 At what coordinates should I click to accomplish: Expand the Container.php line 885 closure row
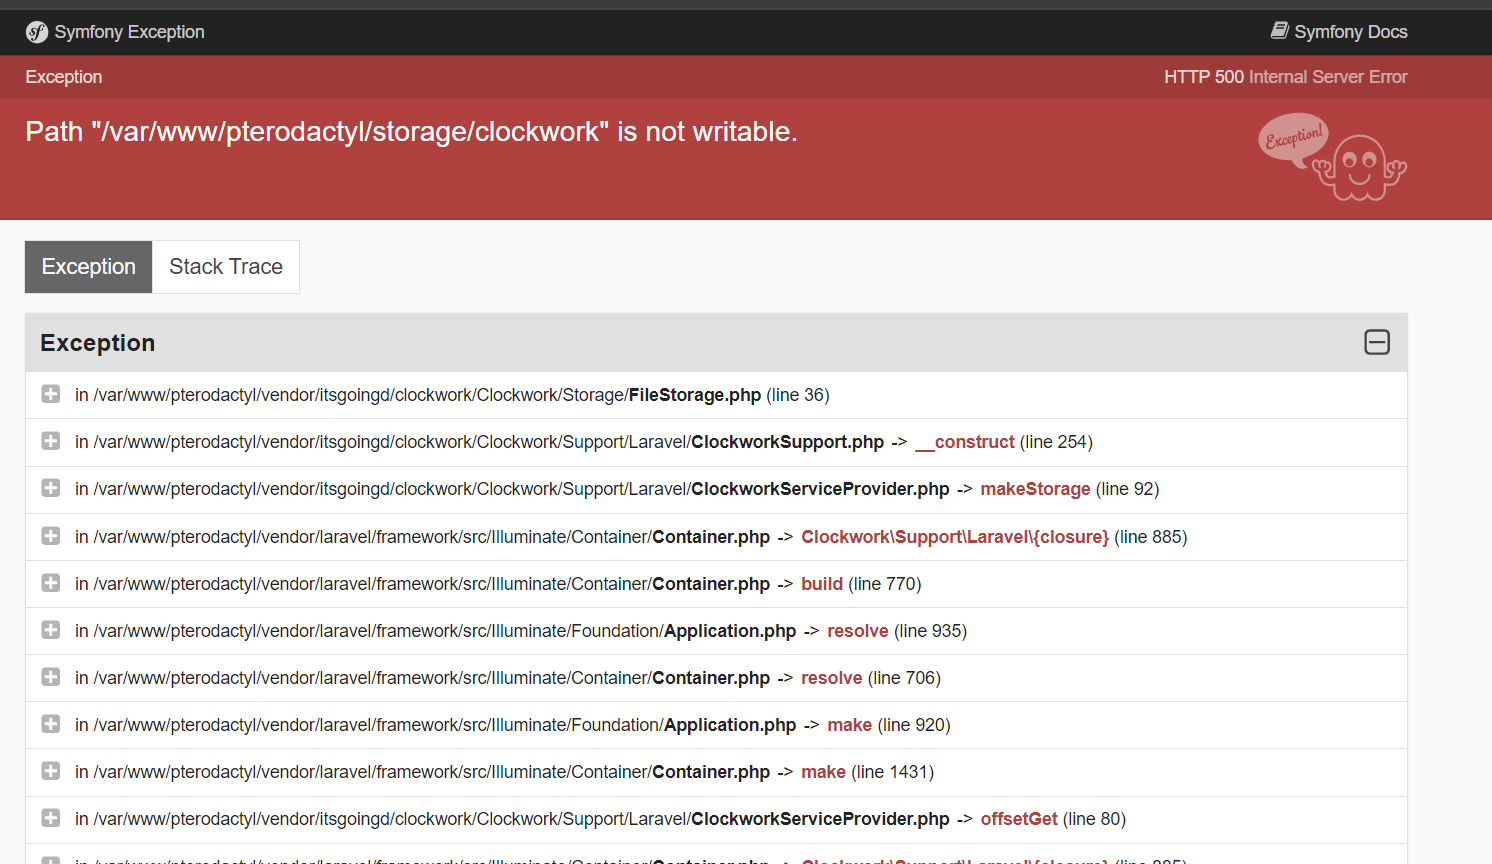pyautogui.click(x=51, y=536)
